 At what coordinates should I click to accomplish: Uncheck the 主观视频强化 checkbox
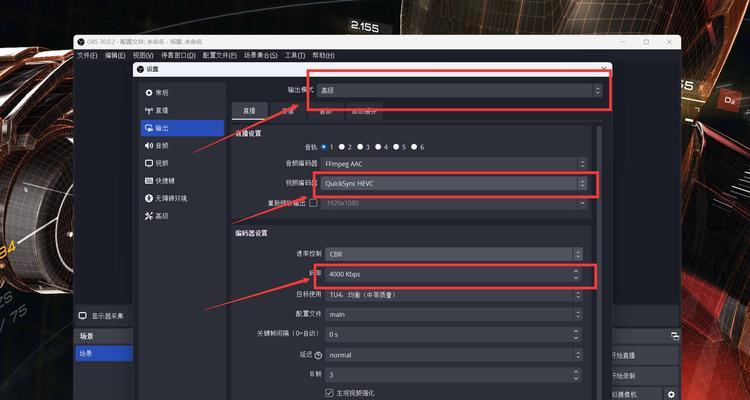pos(329,393)
